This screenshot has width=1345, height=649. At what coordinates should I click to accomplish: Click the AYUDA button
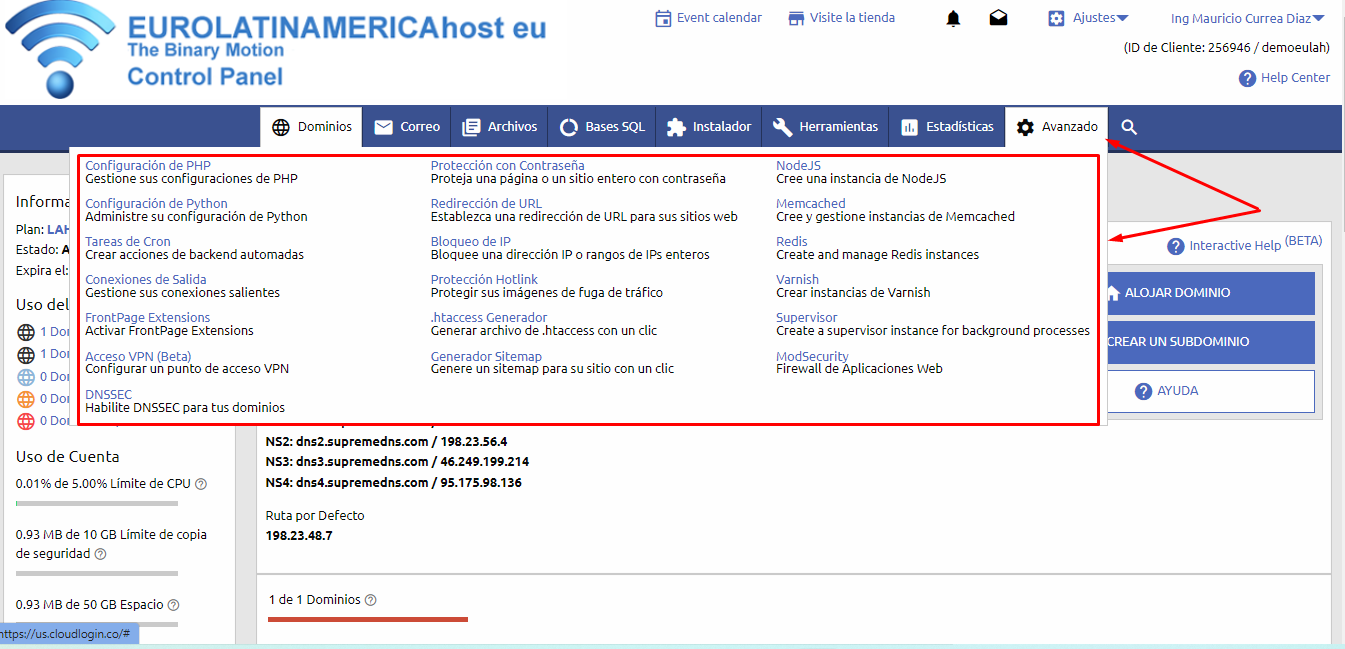point(1210,391)
